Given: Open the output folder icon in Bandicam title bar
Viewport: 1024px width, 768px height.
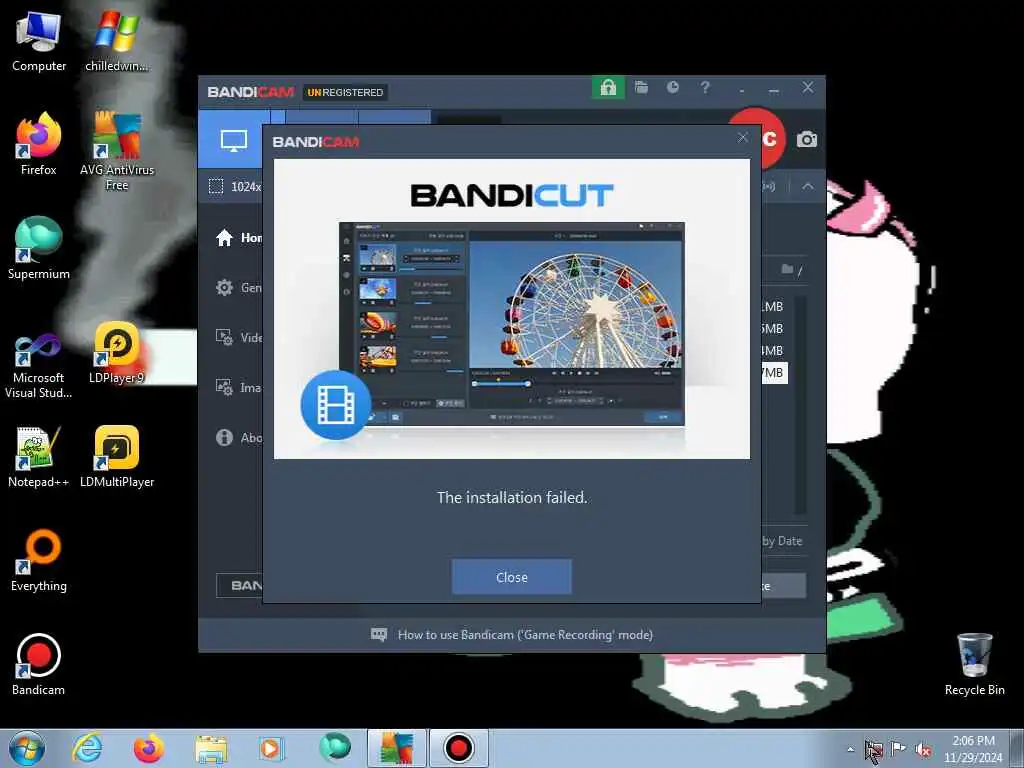Looking at the screenshot, I should coord(641,88).
